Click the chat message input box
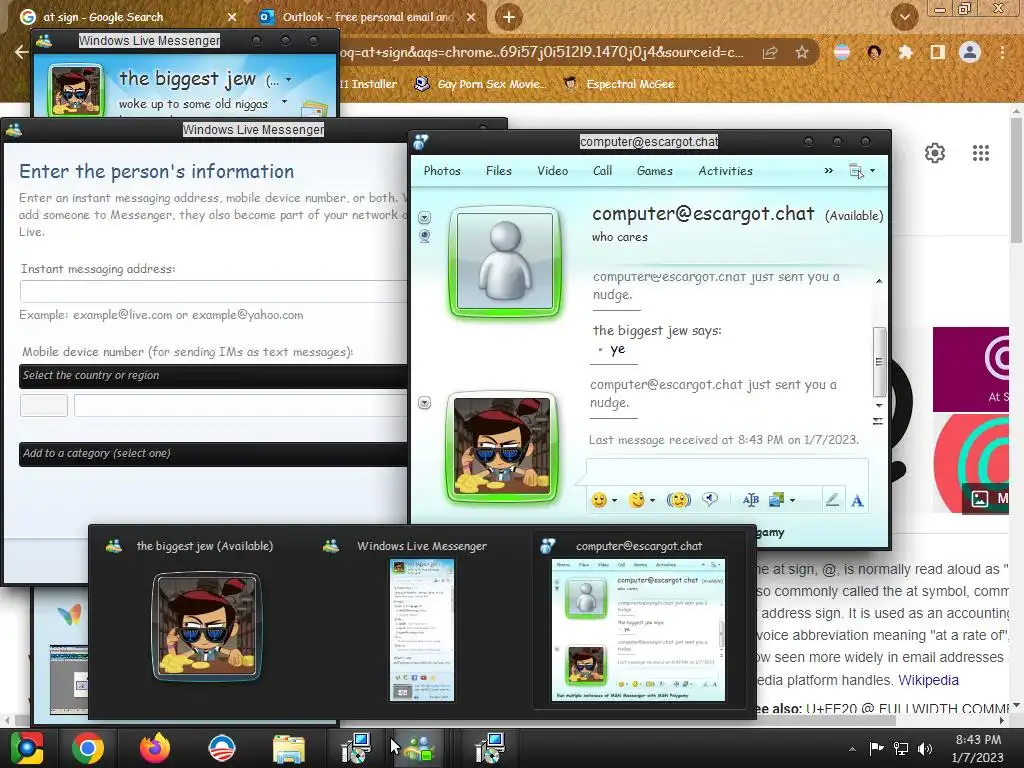 727,472
